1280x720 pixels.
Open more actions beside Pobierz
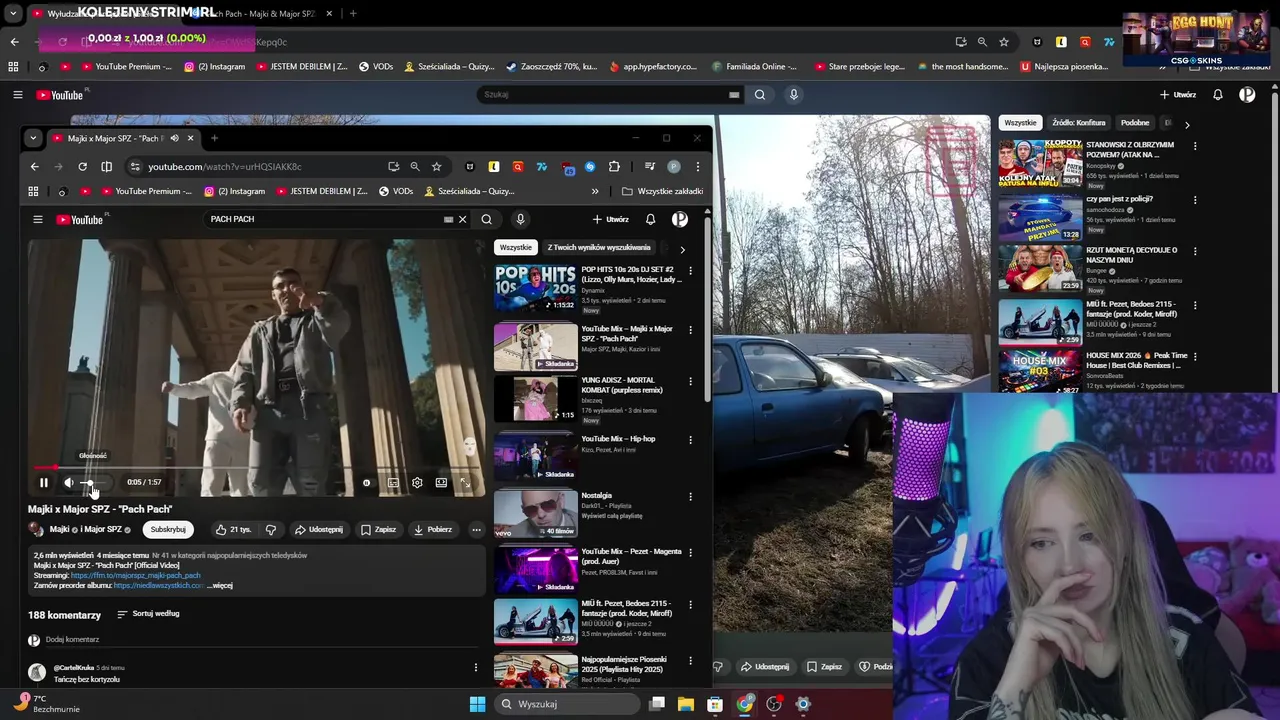click(476, 529)
